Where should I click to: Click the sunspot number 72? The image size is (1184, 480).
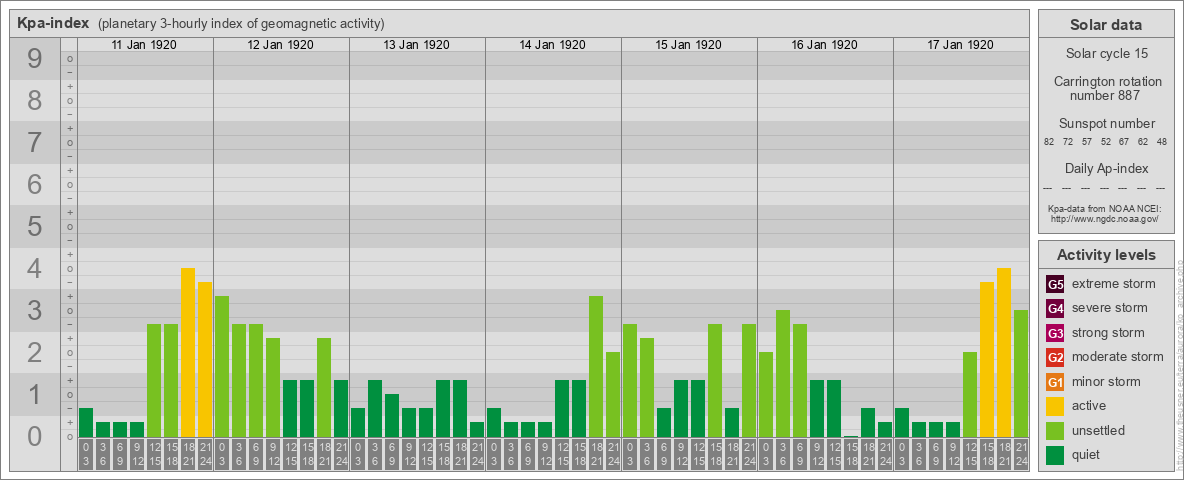coord(1068,142)
